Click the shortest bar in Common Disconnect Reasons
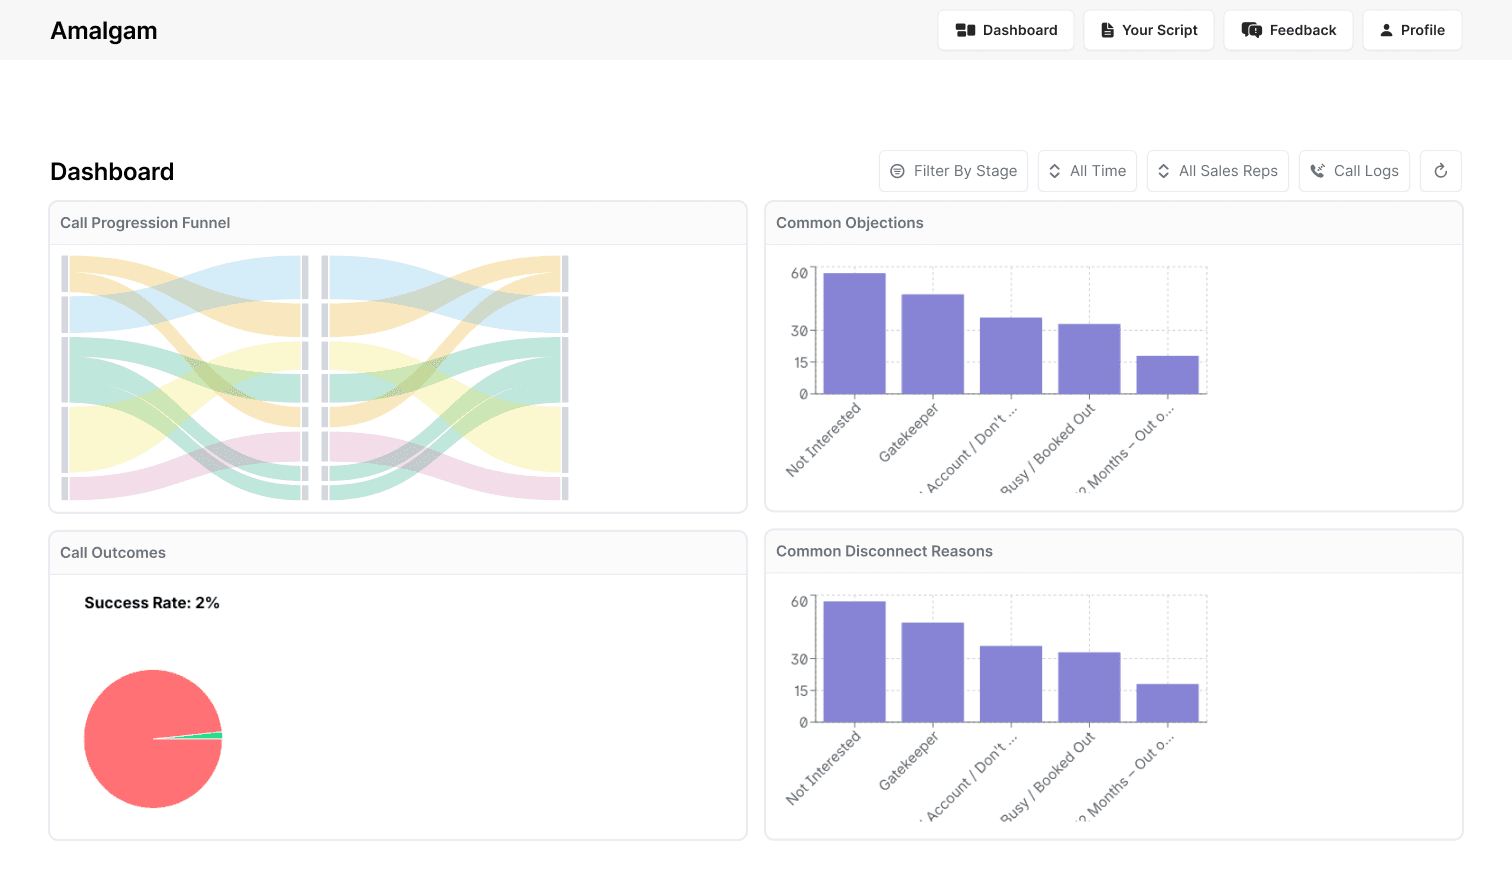The width and height of the screenshot is (1512, 889). pyautogui.click(x=1167, y=703)
